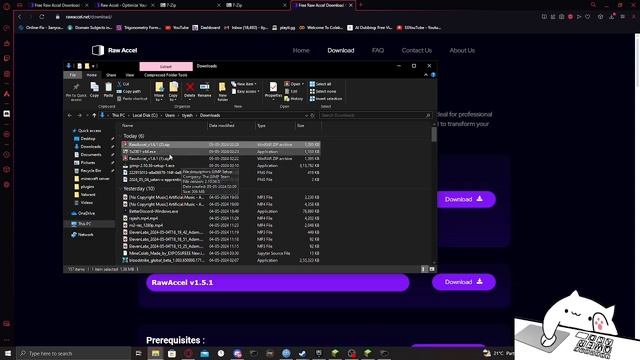Image resolution: width=640 pixels, height=360 pixels.
Task: Click the Explorer up-one-level arrow
Action: pos(94,116)
